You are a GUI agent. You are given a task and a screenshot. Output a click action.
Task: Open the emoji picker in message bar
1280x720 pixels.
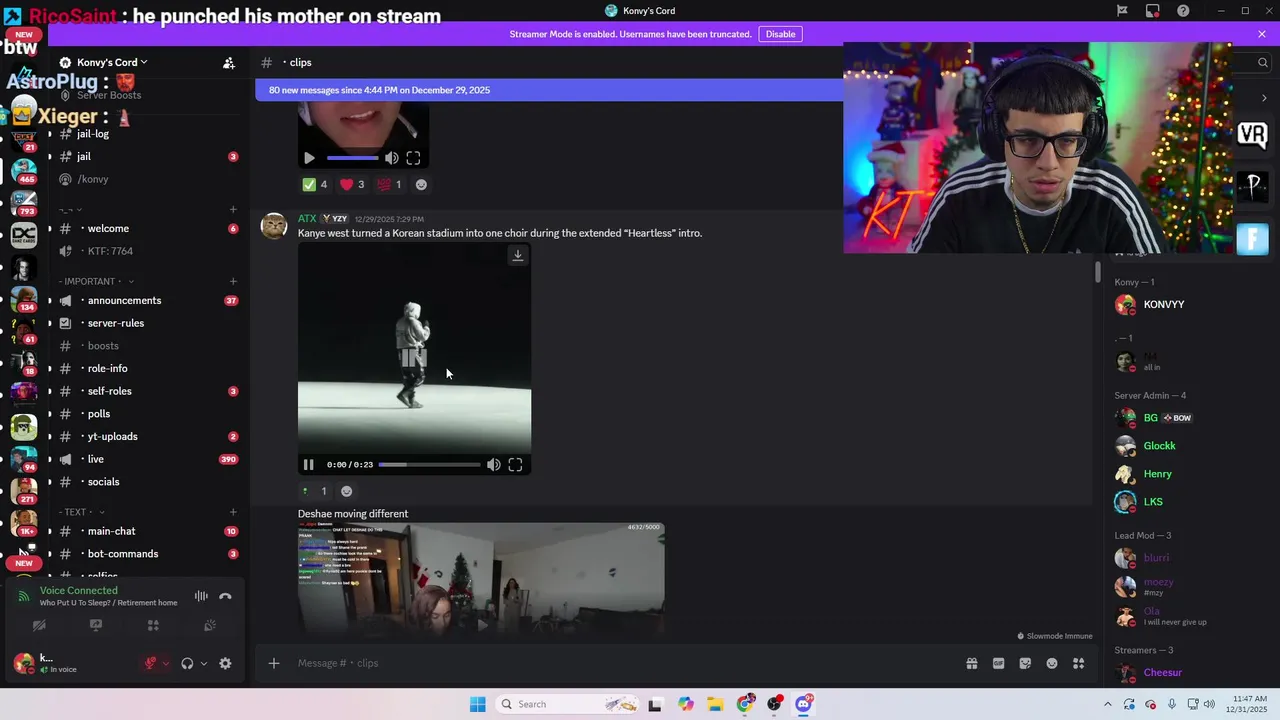point(1052,663)
